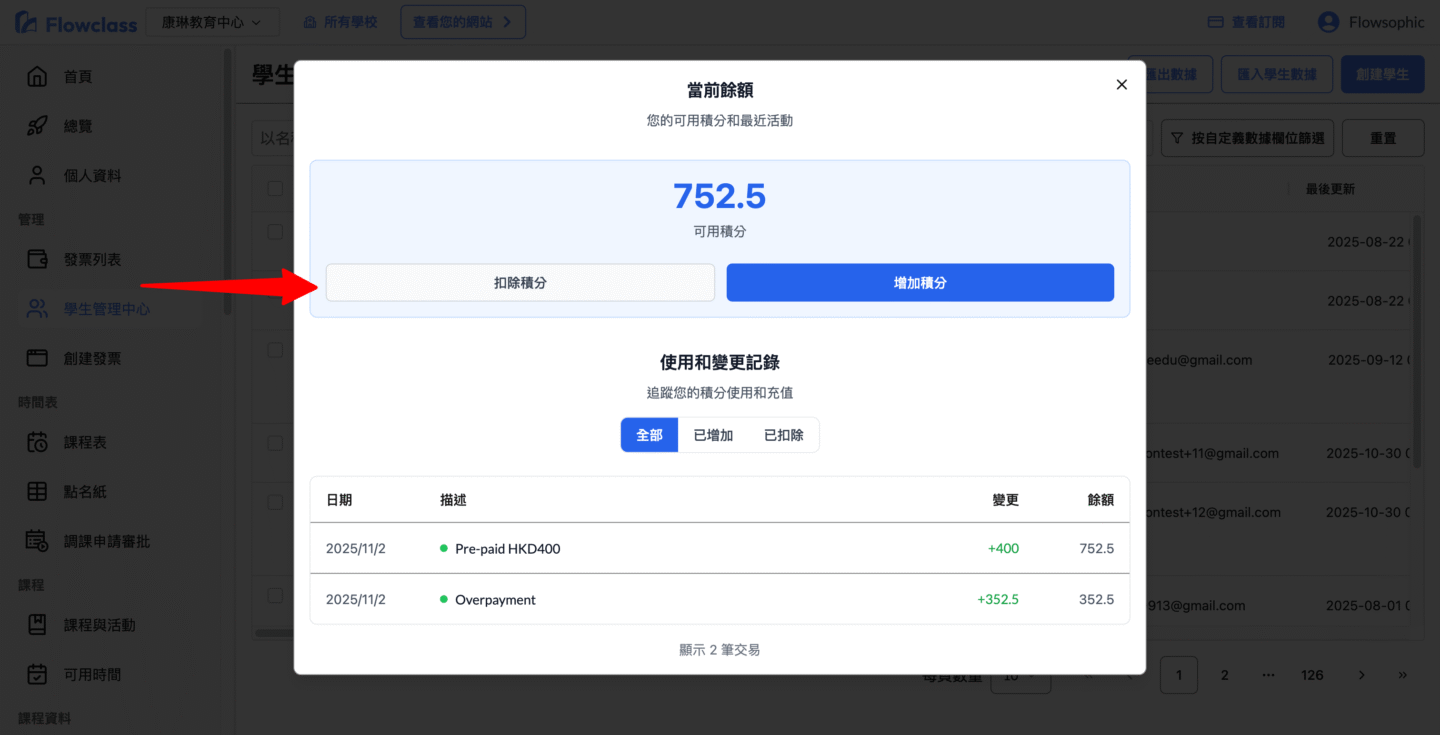Switch to the 已增加 tab
This screenshot has width=1440, height=735.
click(713, 435)
